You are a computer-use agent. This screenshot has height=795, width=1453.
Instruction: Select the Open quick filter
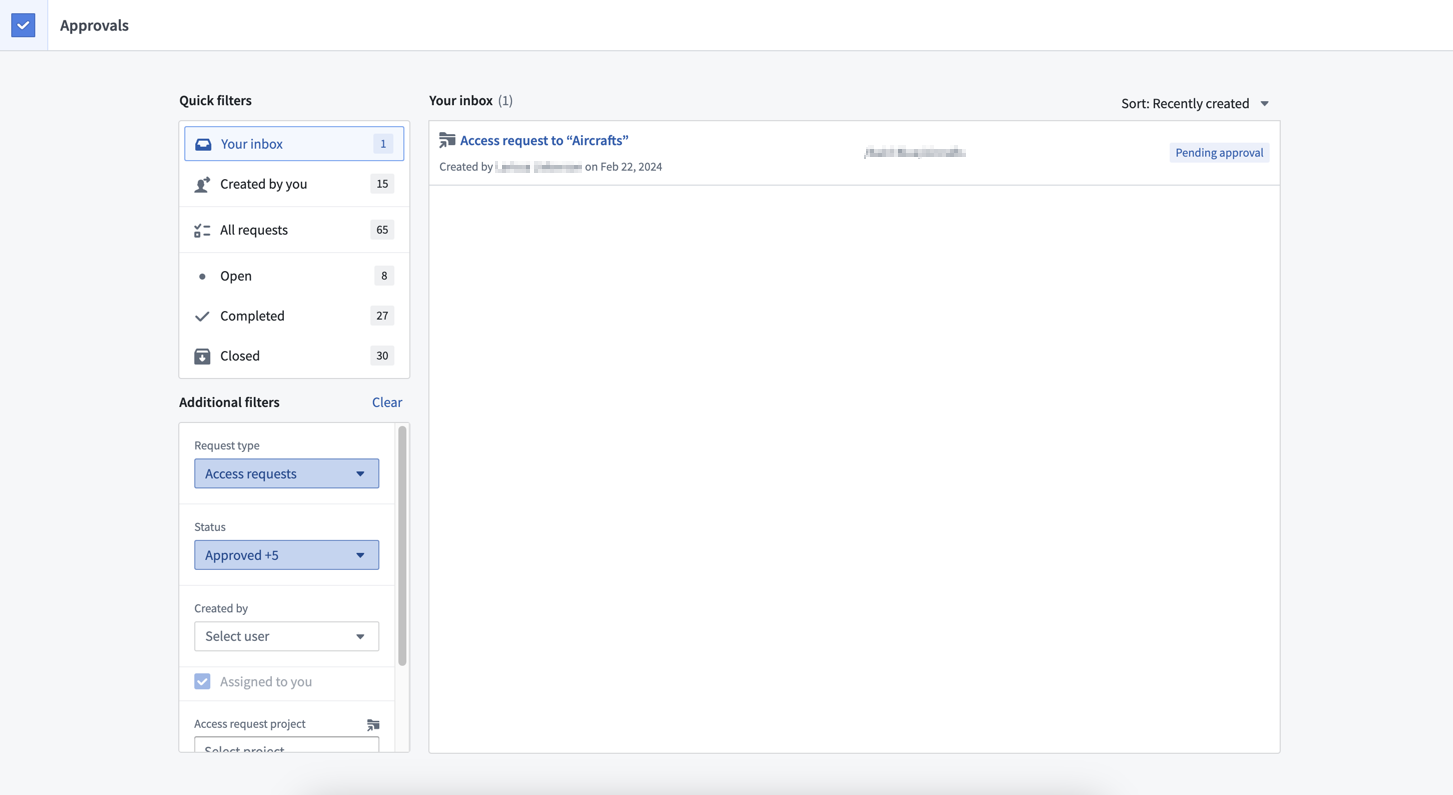[294, 276]
